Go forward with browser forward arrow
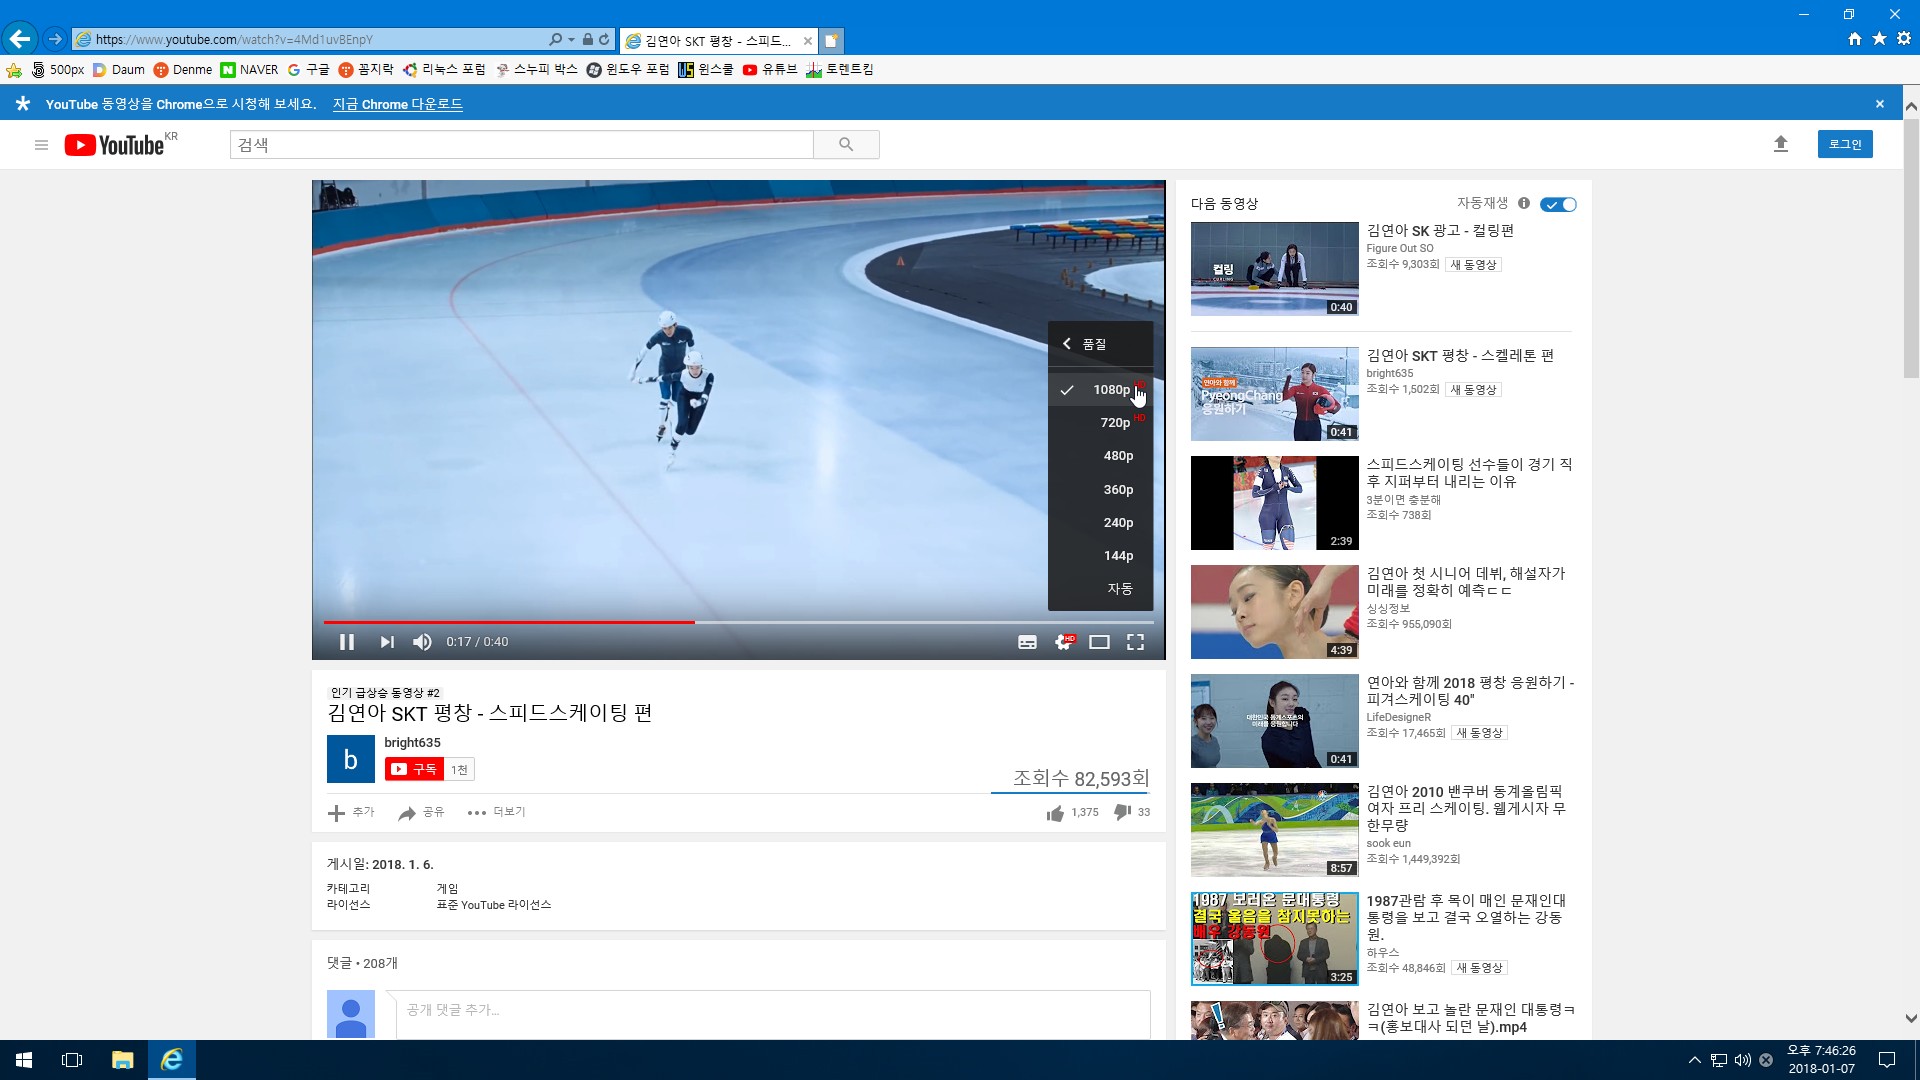The image size is (1920, 1080). click(55, 39)
